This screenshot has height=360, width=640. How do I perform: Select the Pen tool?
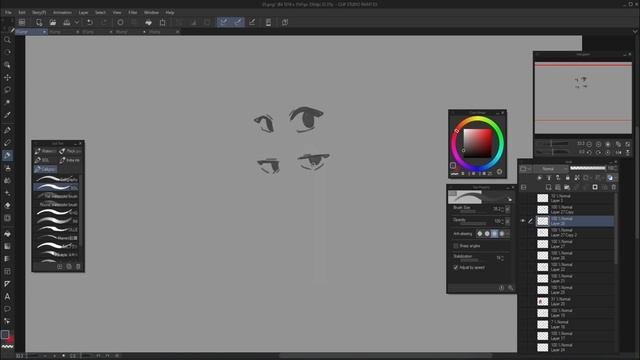7,130
